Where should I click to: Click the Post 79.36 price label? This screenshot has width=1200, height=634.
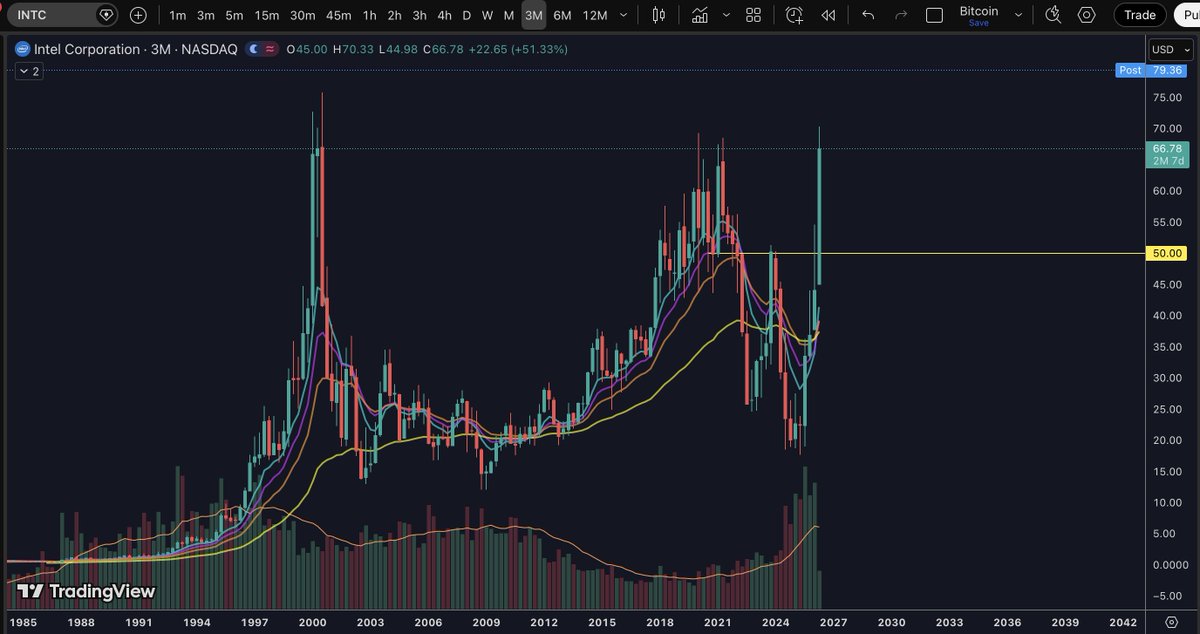tap(1153, 70)
